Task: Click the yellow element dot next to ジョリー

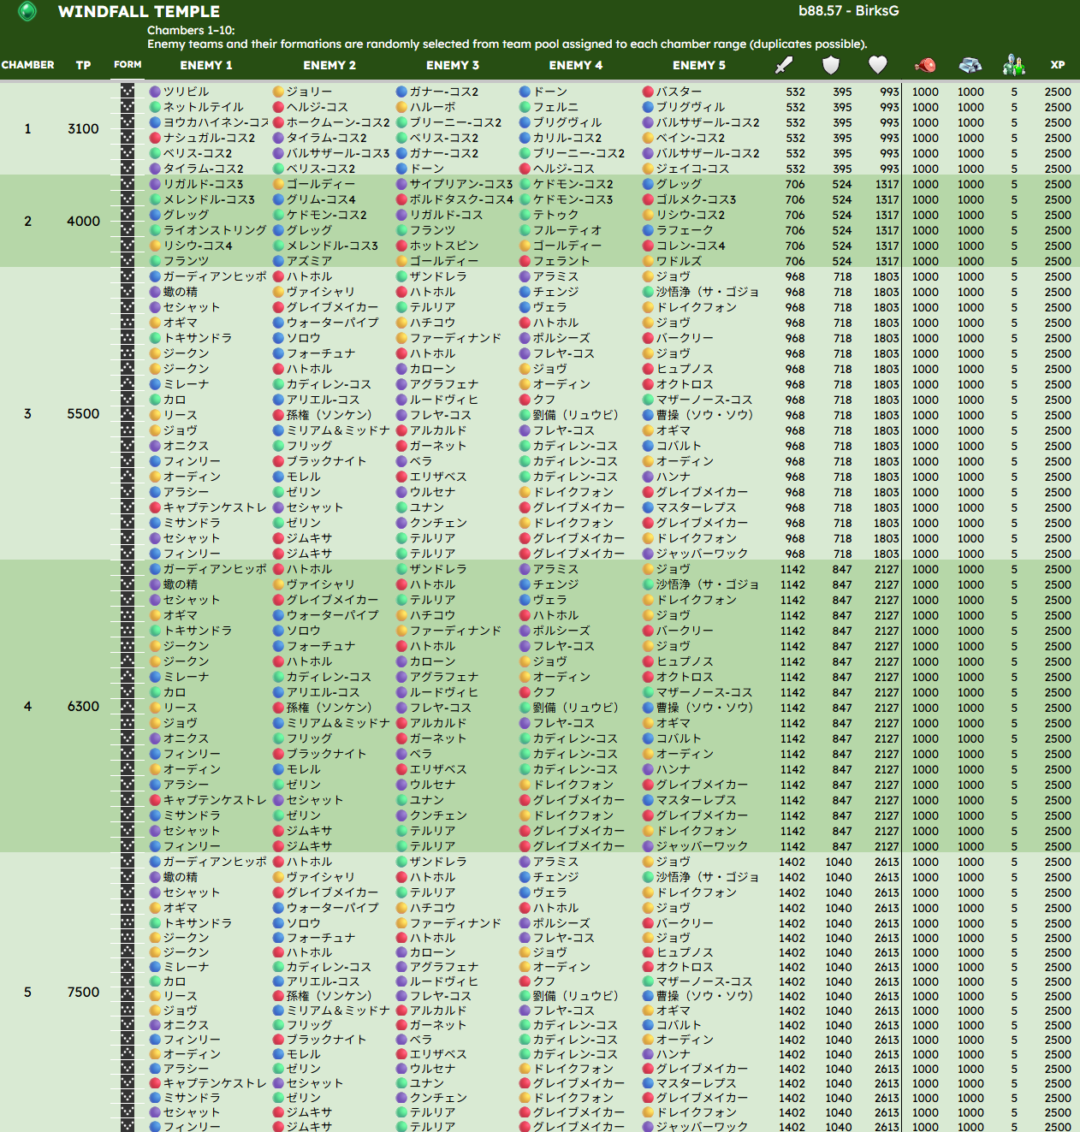Action: point(278,92)
